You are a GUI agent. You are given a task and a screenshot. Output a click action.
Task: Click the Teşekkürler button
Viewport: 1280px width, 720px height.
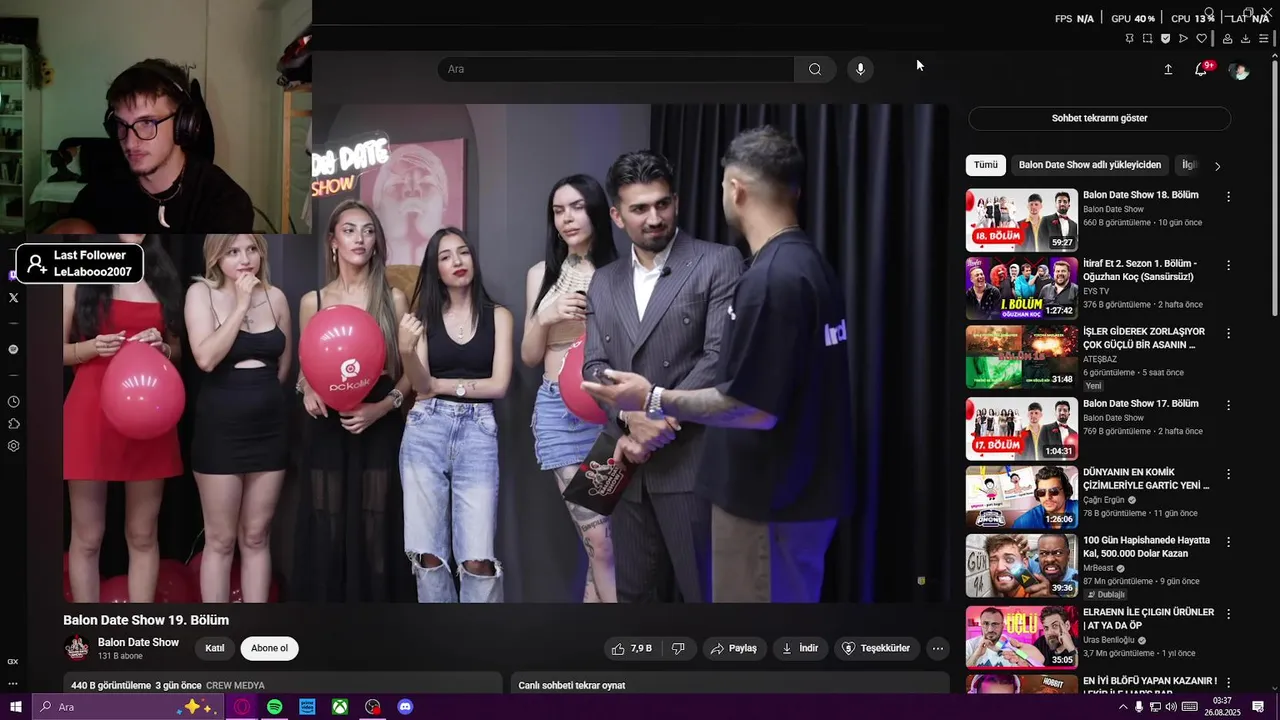pyautogui.click(x=876, y=648)
